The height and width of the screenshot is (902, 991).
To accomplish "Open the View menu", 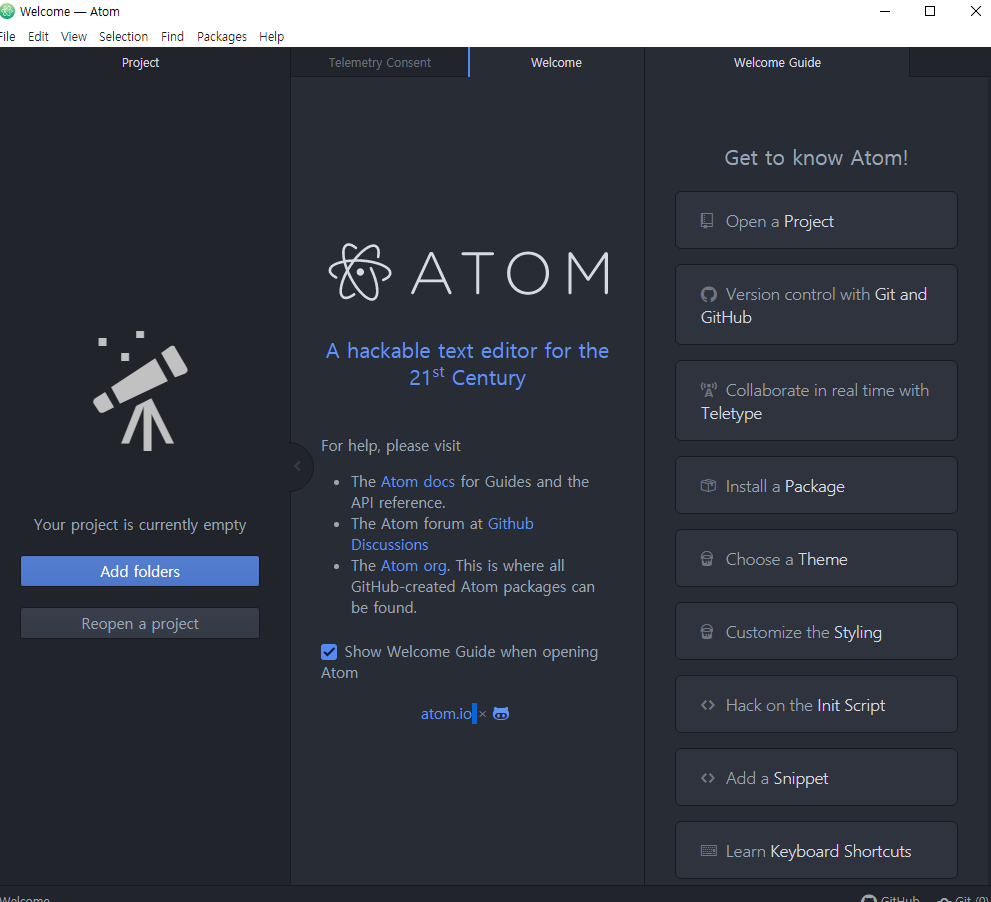I will 73,37.
